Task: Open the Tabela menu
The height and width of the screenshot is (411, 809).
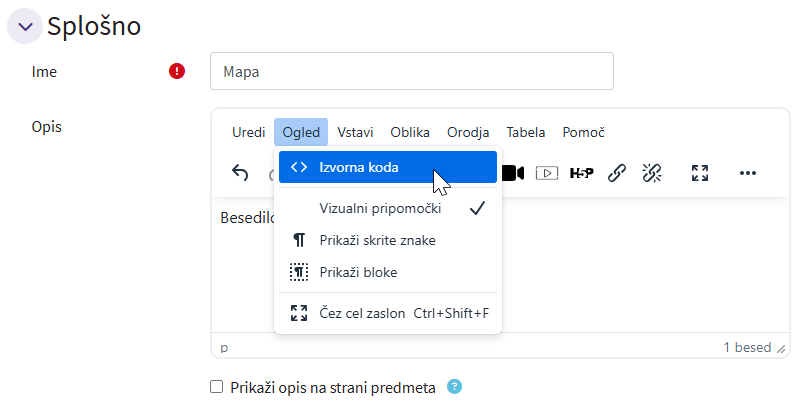Action: click(x=526, y=132)
